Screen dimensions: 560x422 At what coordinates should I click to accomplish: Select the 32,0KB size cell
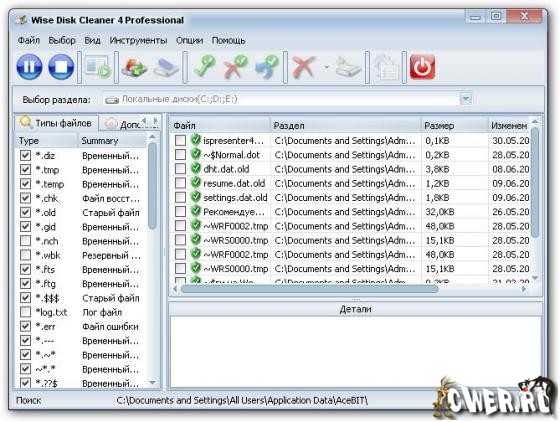(440, 212)
